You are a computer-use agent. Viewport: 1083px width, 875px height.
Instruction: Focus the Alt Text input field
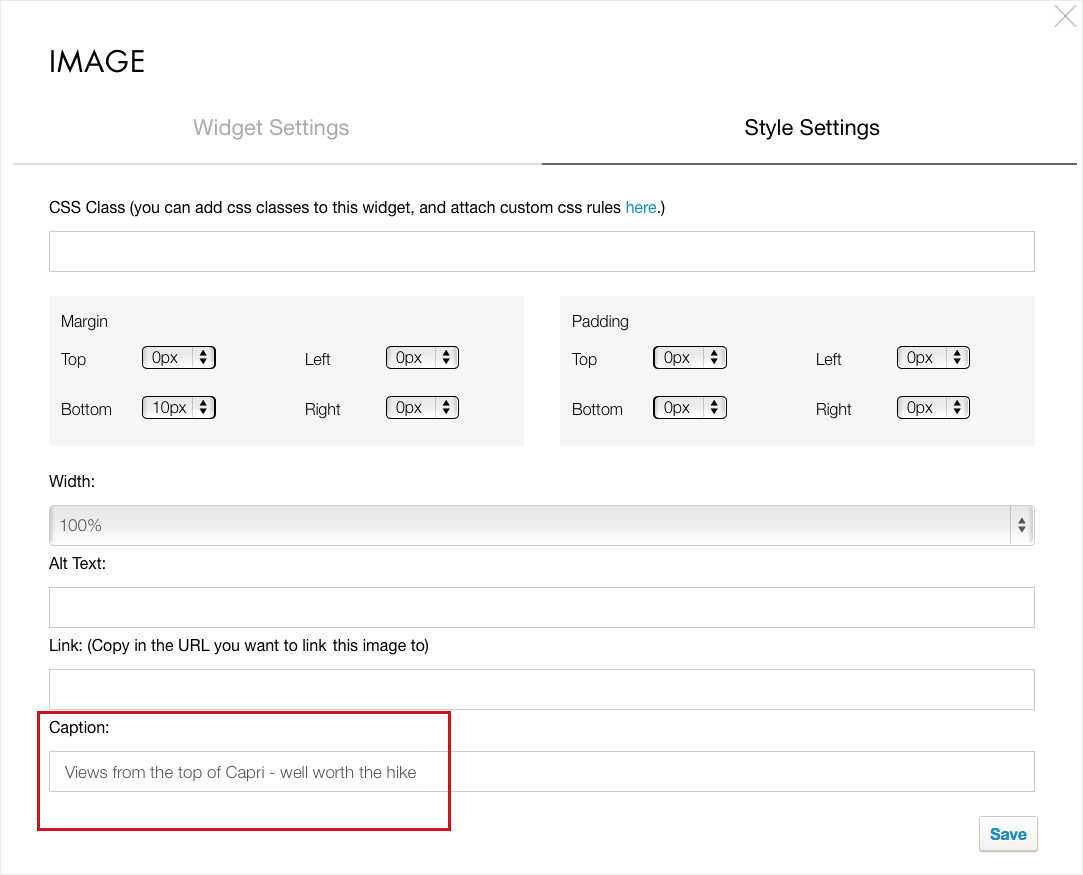tap(542, 608)
